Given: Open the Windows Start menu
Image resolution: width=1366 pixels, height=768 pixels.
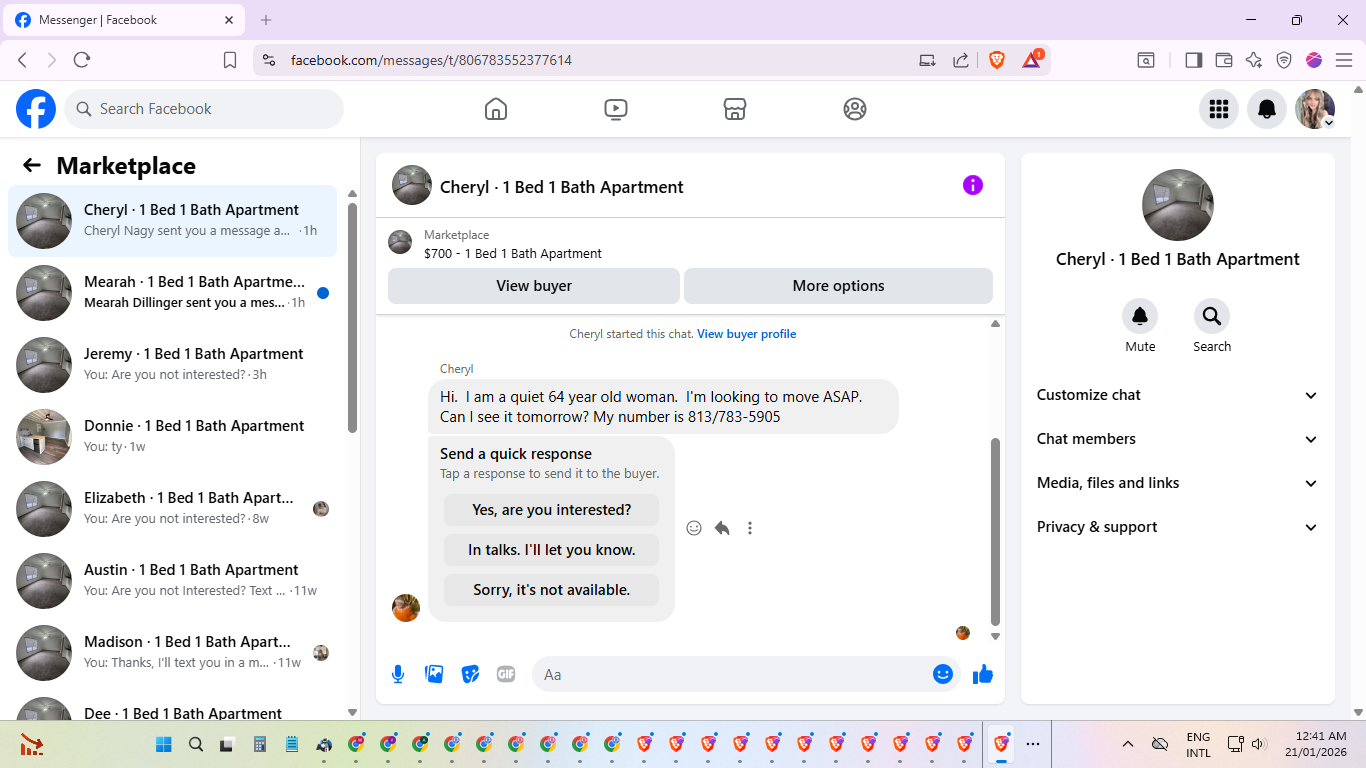Looking at the screenshot, I should (x=164, y=744).
